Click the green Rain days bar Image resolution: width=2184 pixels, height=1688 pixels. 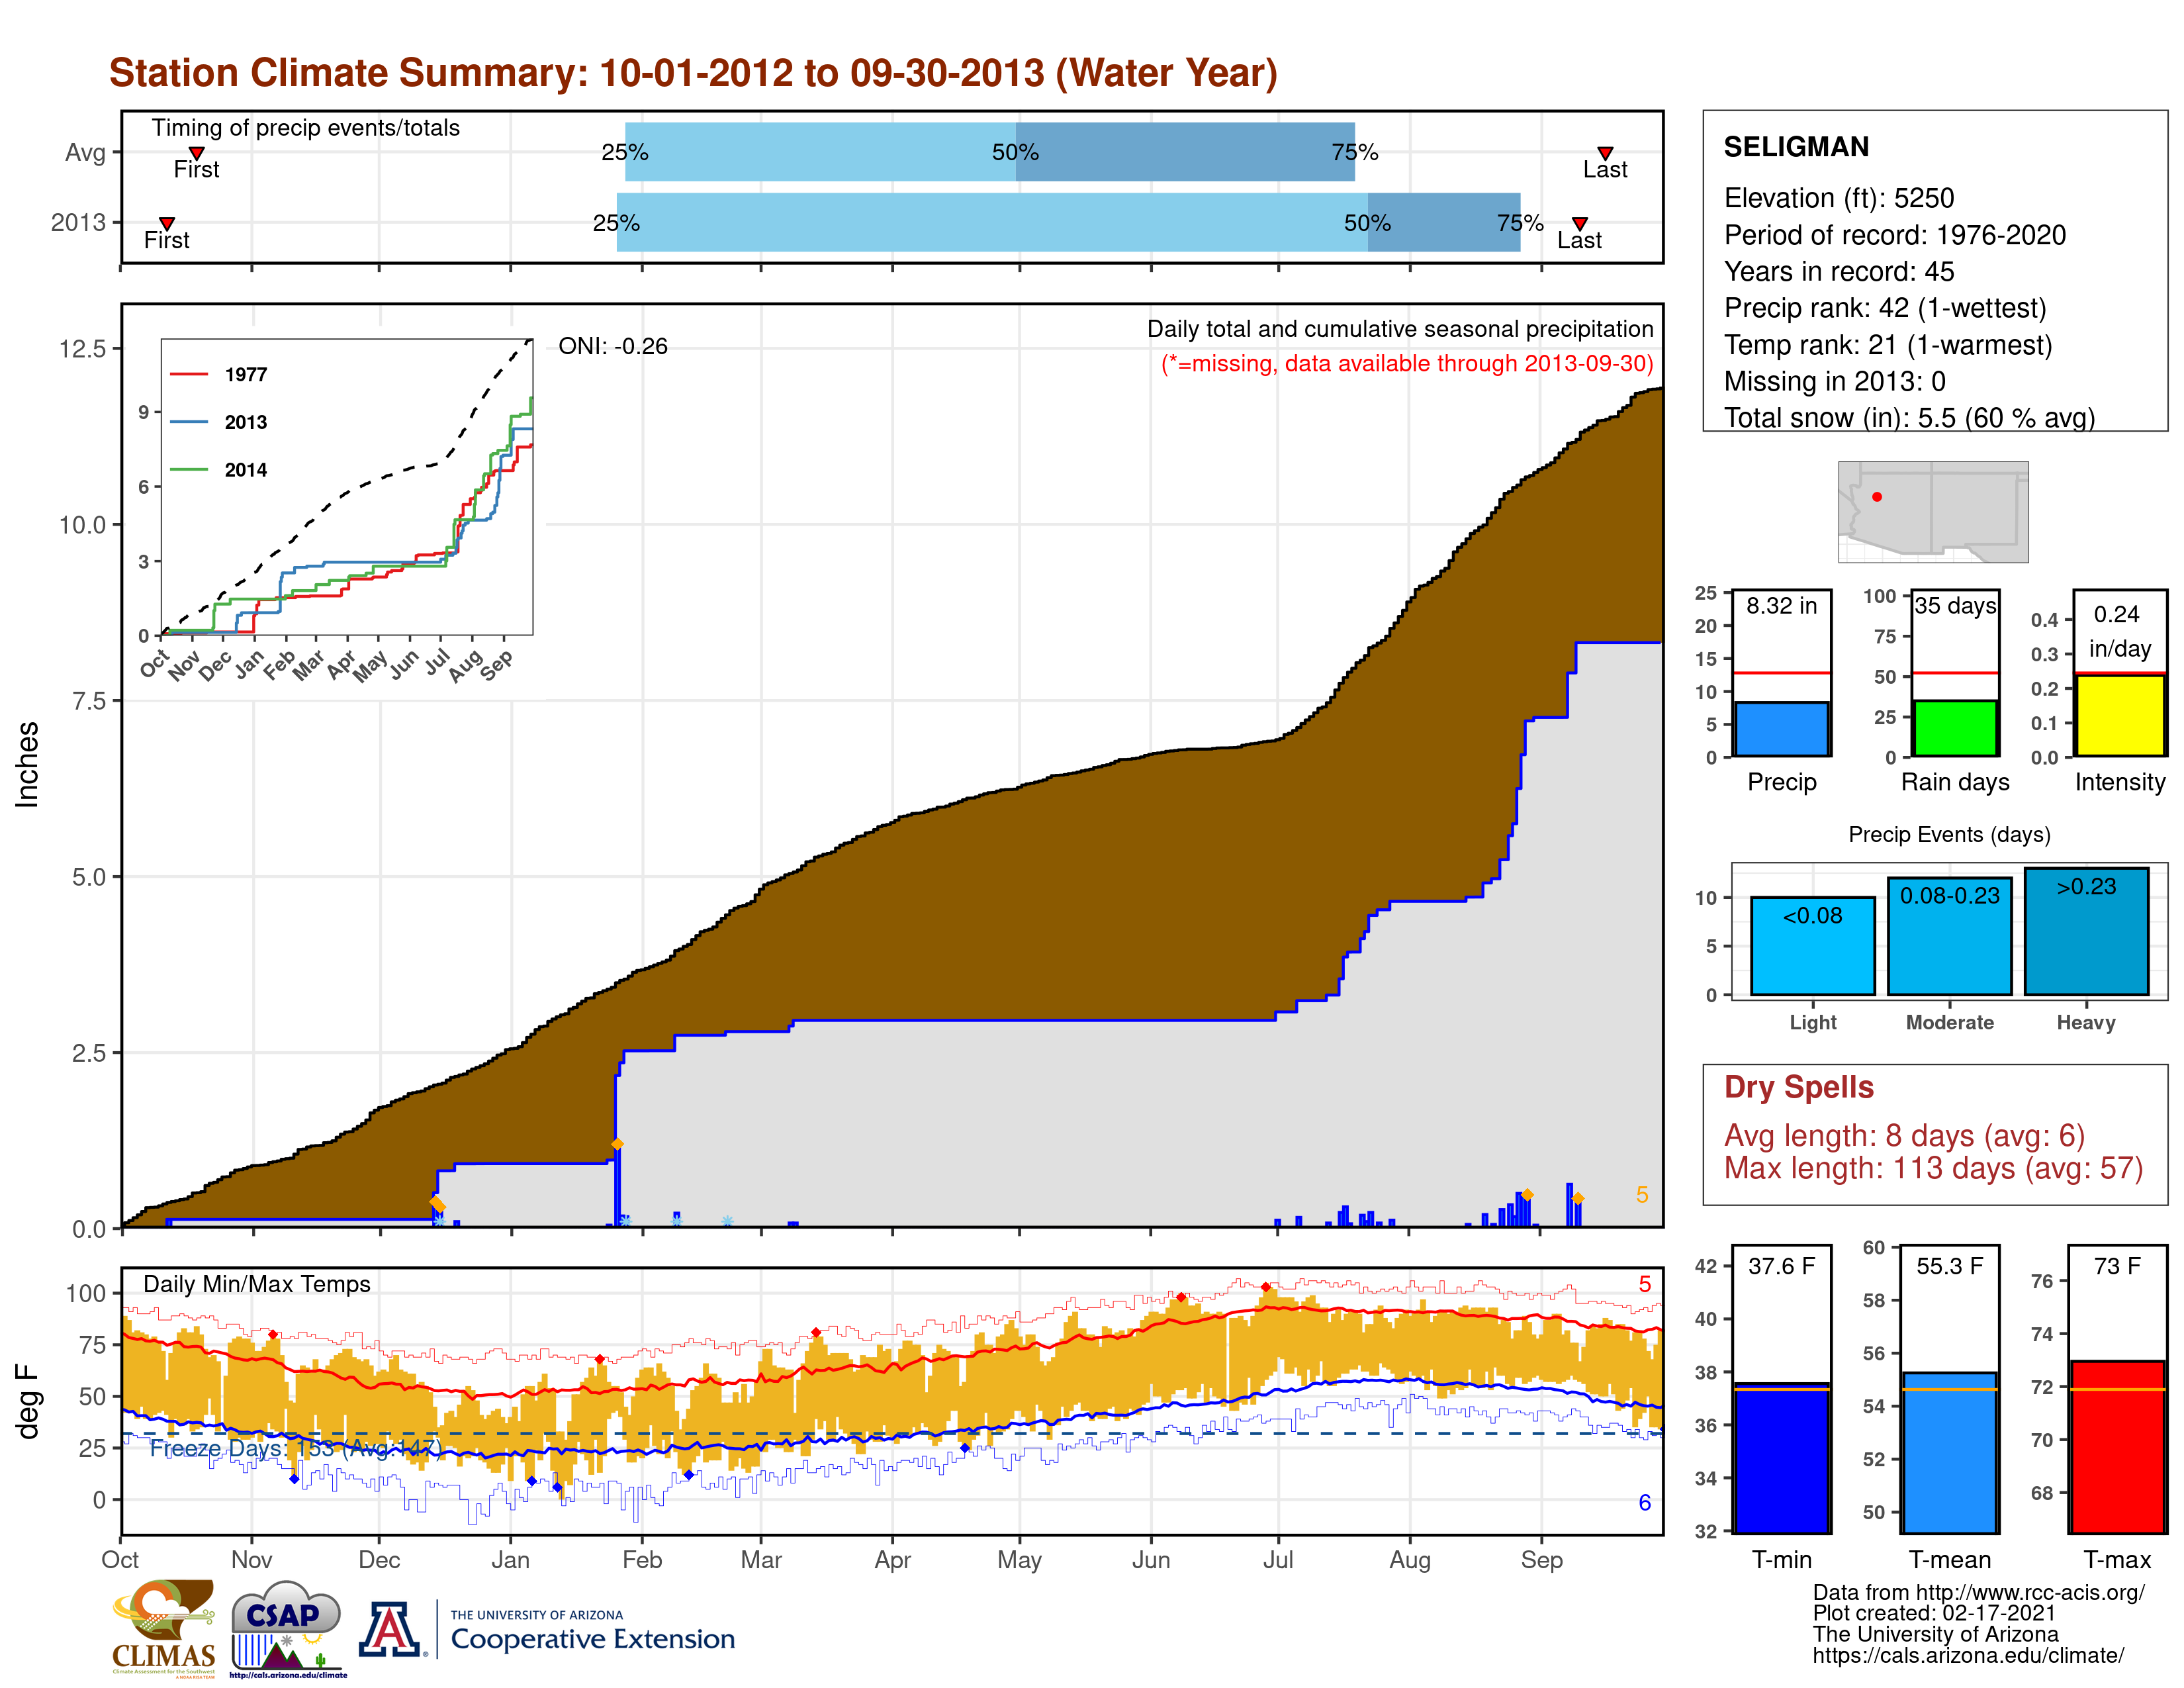[x=1955, y=728]
